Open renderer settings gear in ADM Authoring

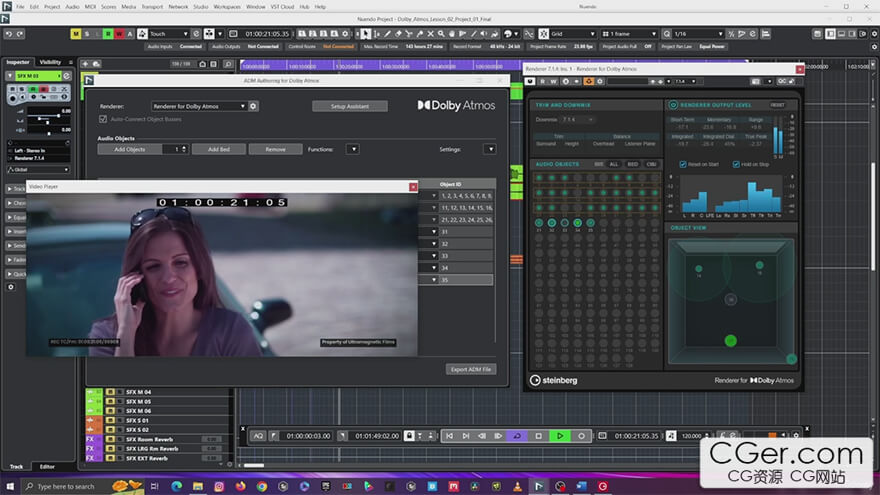pos(254,106)
